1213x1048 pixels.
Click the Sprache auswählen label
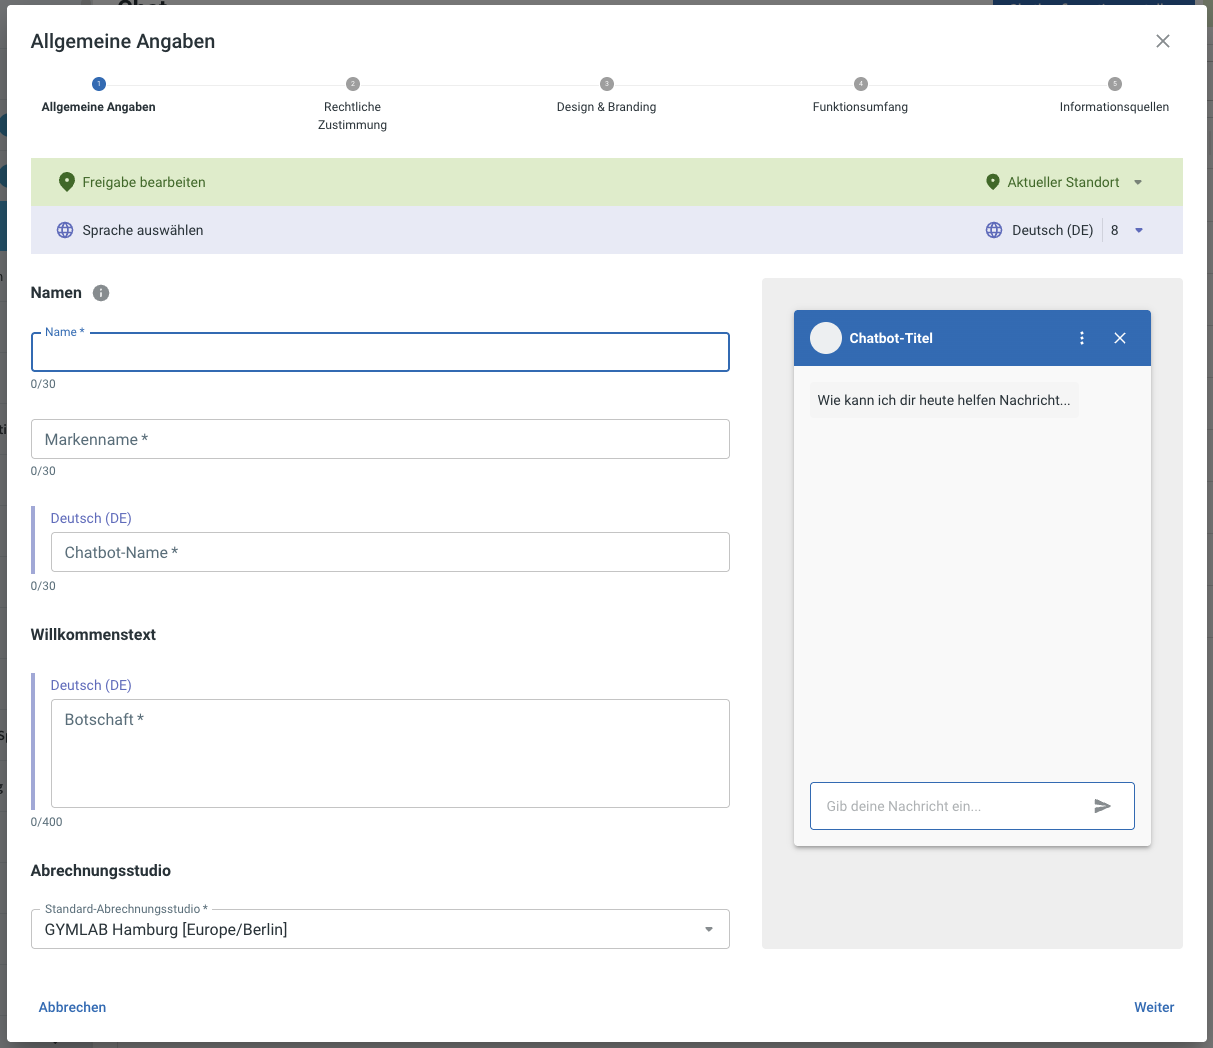[143, 230]
